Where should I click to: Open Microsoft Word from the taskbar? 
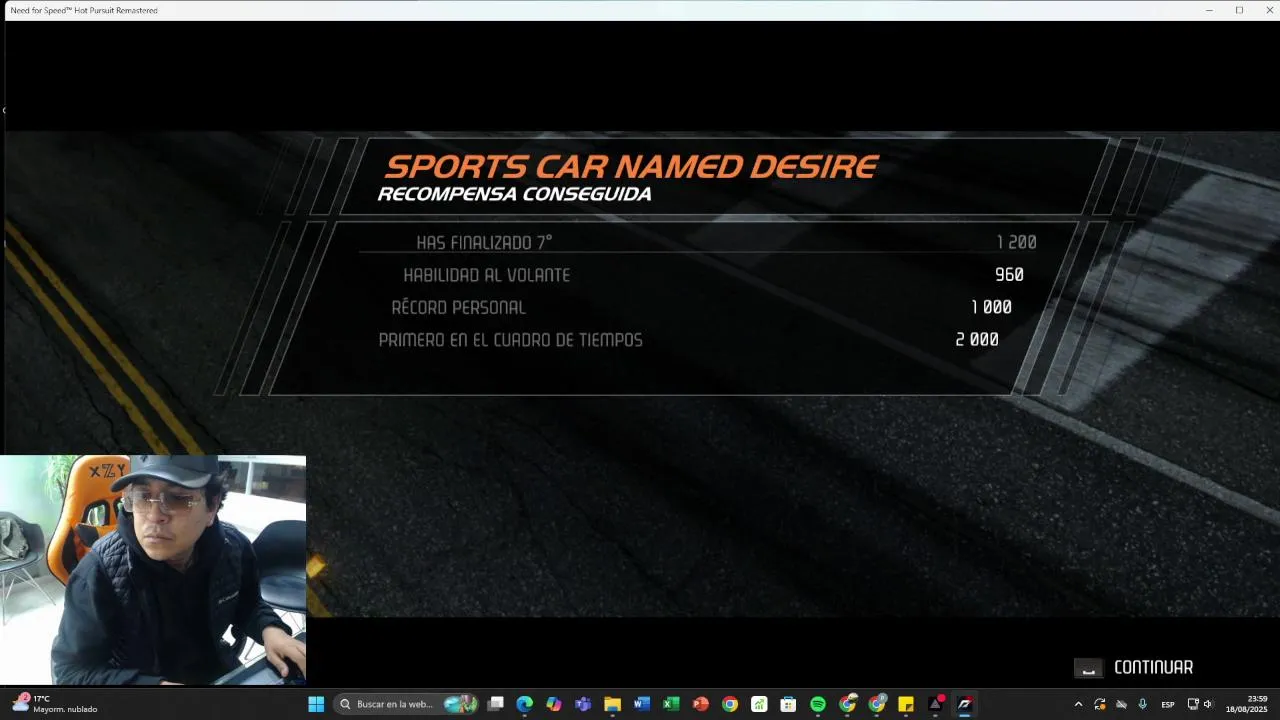(641, 704)
